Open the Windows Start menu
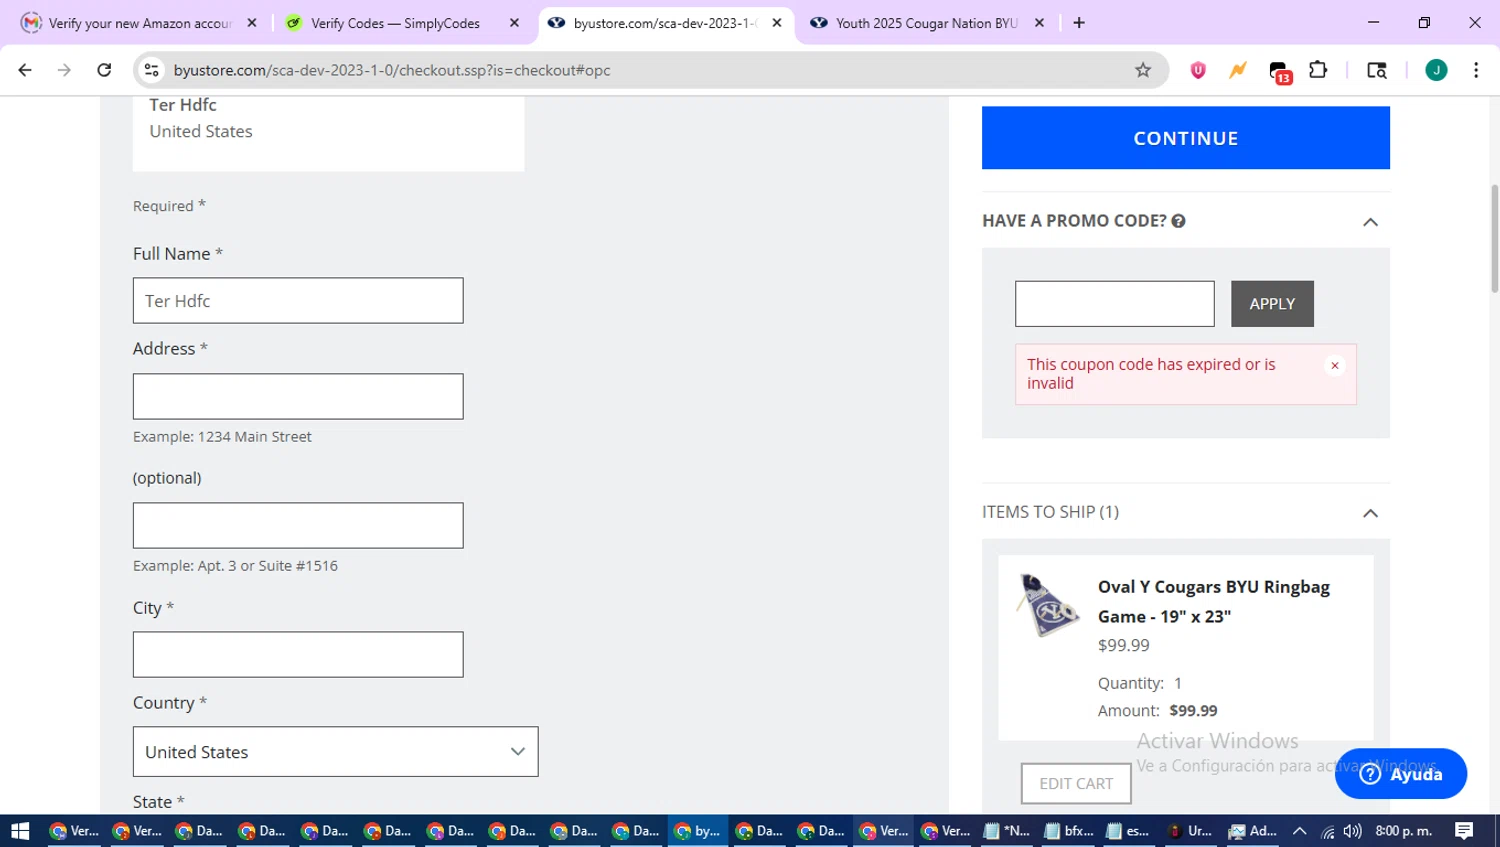Image resolution: width=1500 pixels, height=847 pixels. [20, 831]
